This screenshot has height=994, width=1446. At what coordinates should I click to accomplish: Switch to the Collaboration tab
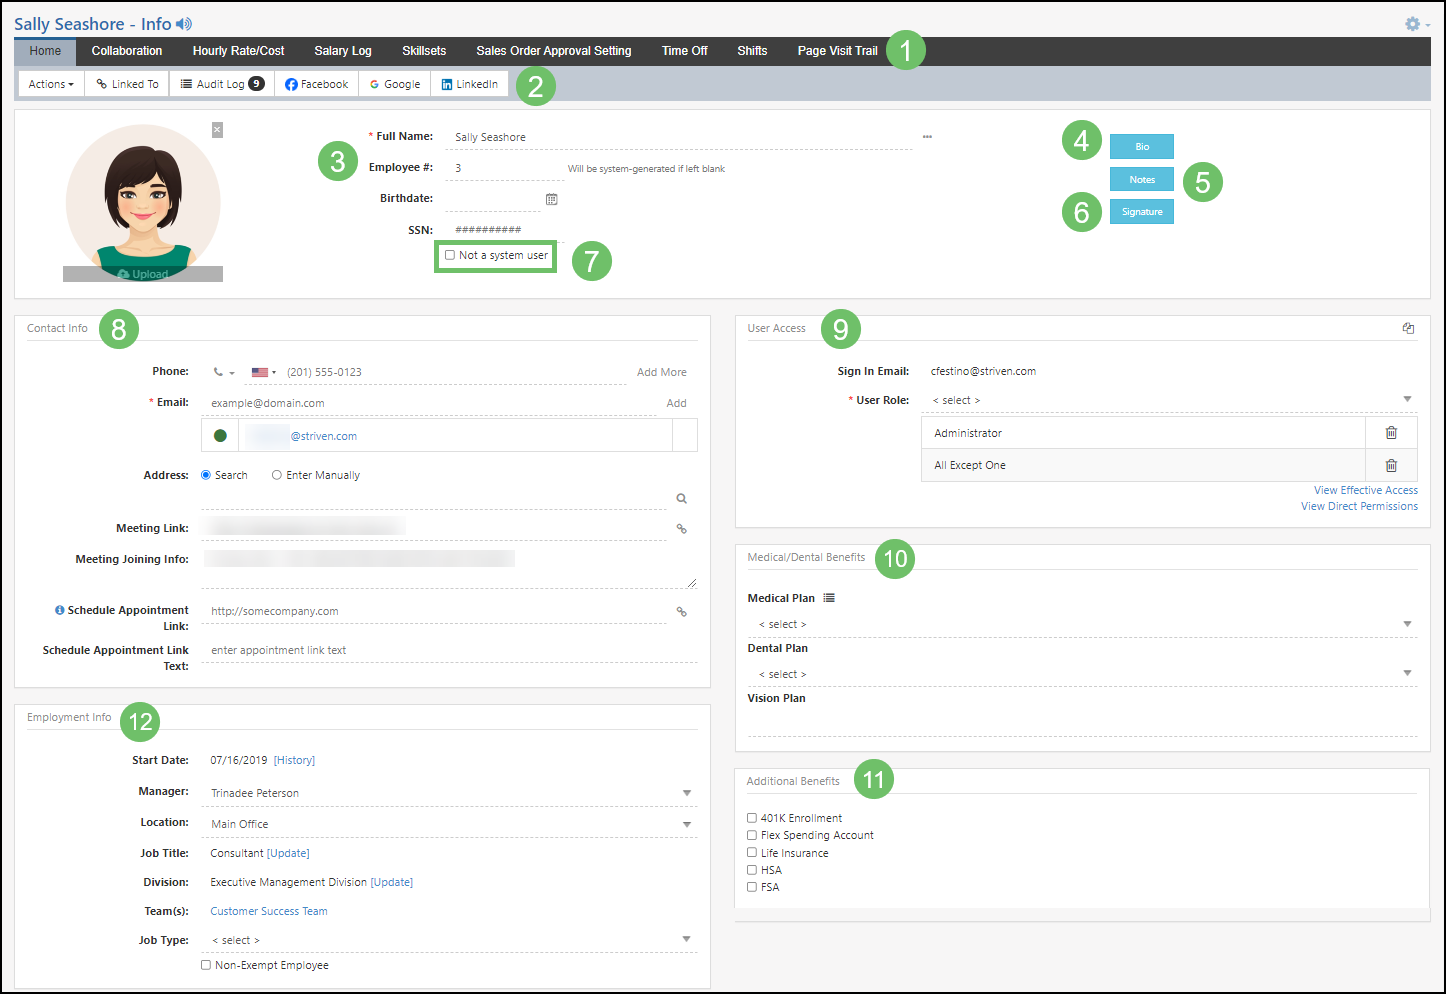(126, 51)
